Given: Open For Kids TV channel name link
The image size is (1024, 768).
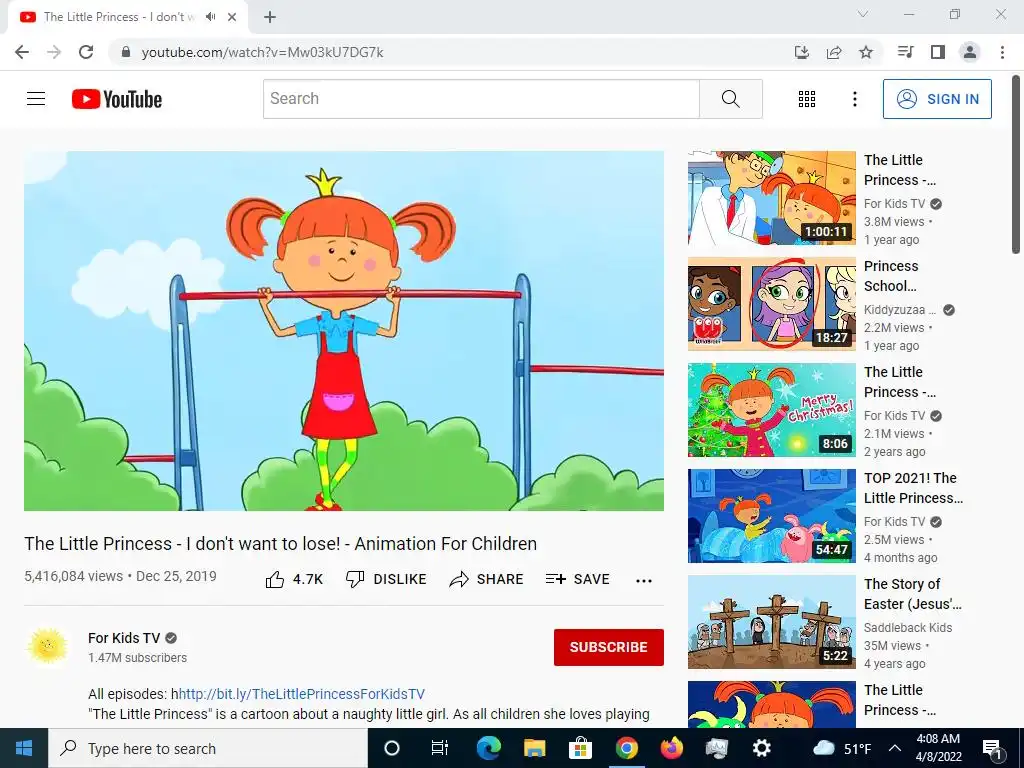Looking at the screenshot, I should point(124,638).
